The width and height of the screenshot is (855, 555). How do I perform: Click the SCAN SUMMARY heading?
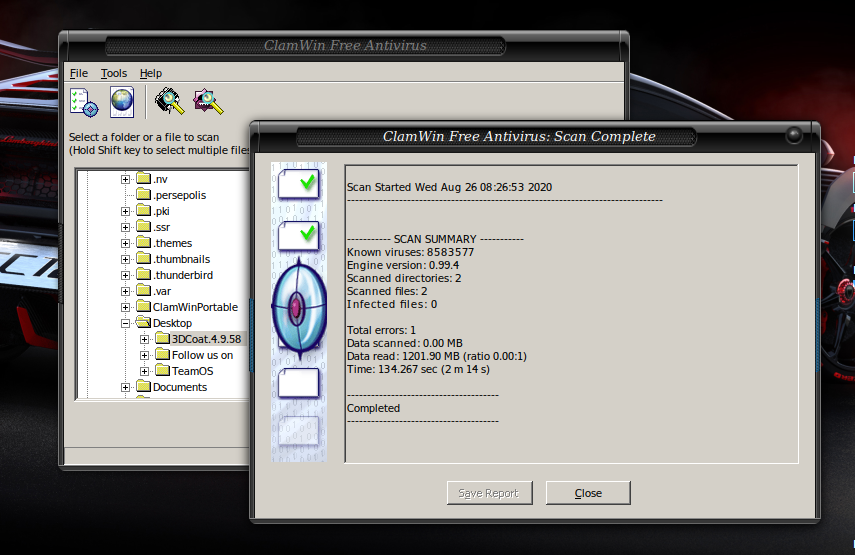pyautogui.click(x=435, y=239)
